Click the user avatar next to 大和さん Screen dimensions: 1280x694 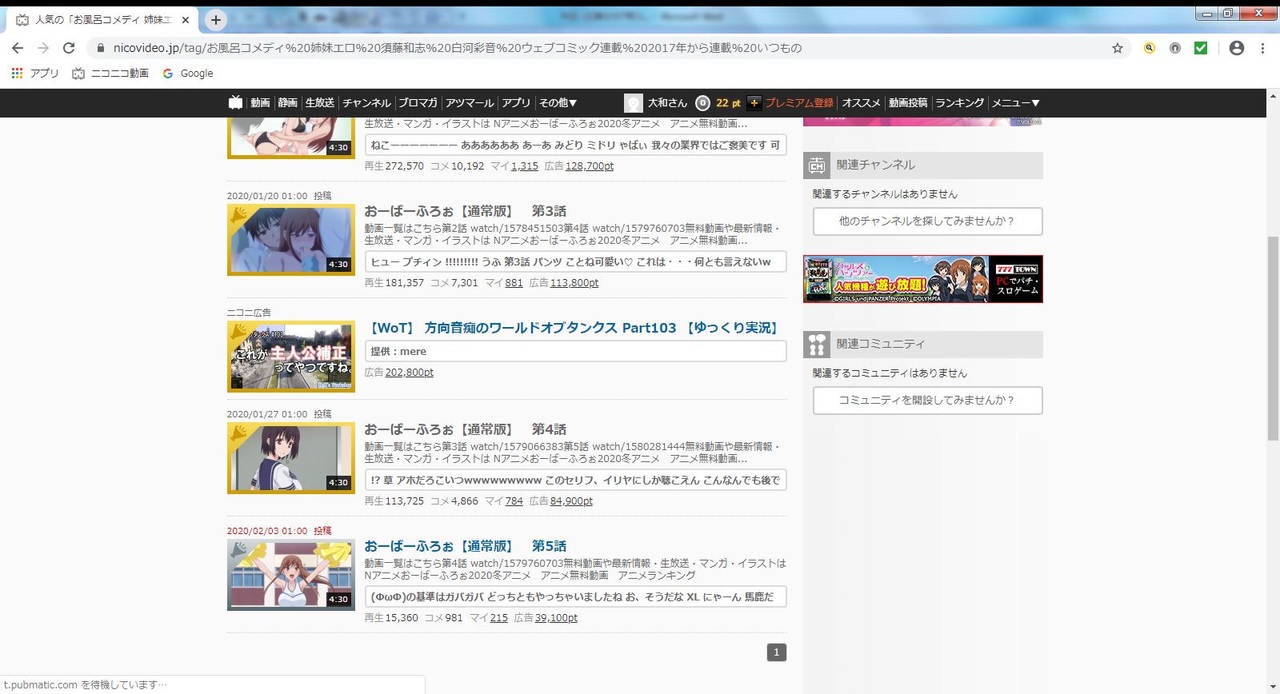[633, 103]
